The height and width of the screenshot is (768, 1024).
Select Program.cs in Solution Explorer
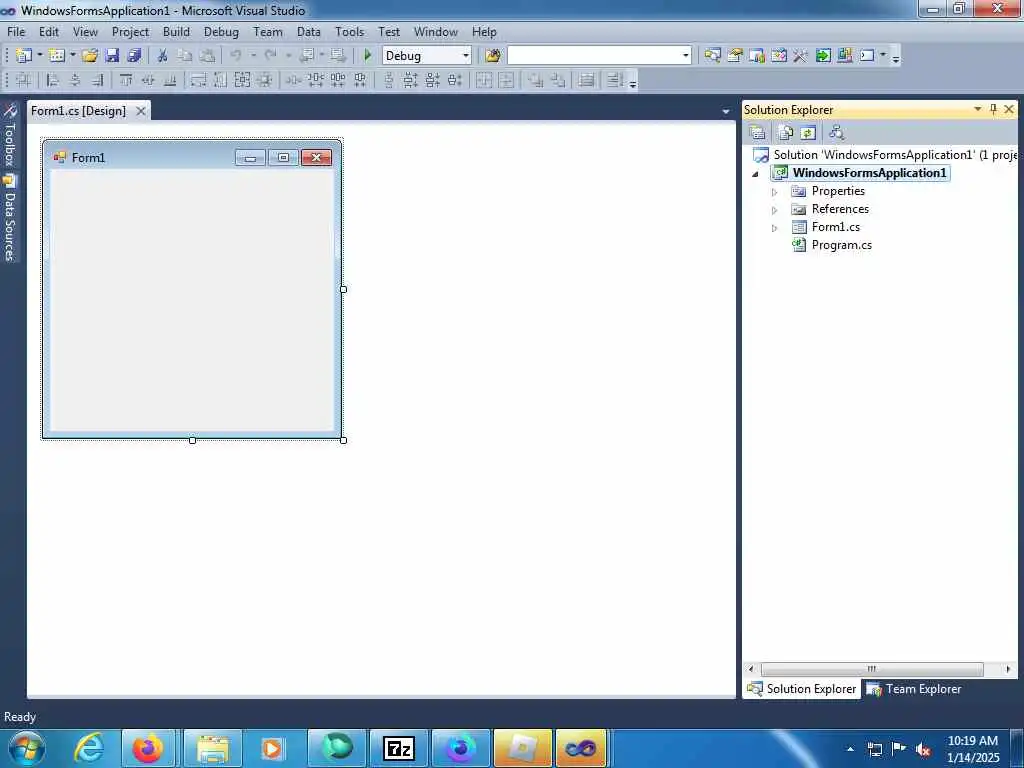[x=841, y=245]
